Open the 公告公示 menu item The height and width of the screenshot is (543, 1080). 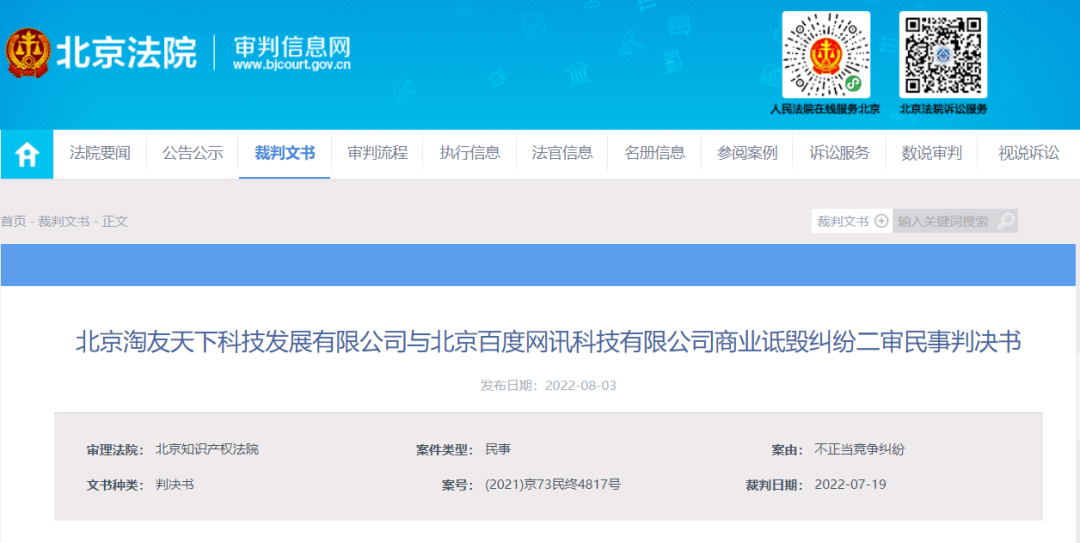tap(193, 153)
